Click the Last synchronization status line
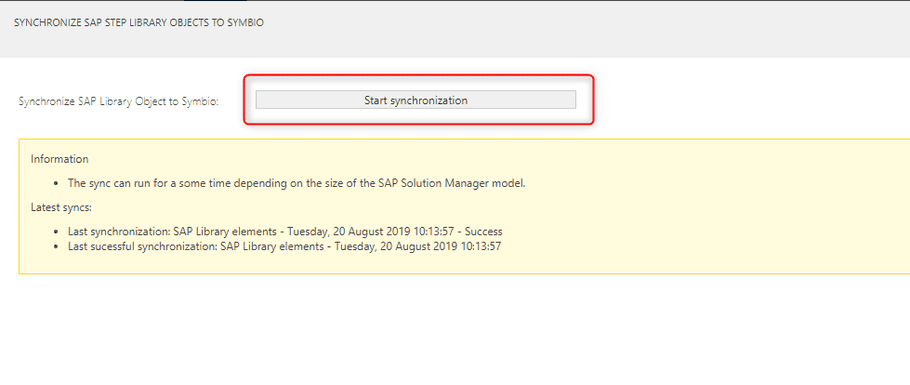 pyautogui.click(x=285, y=231)
